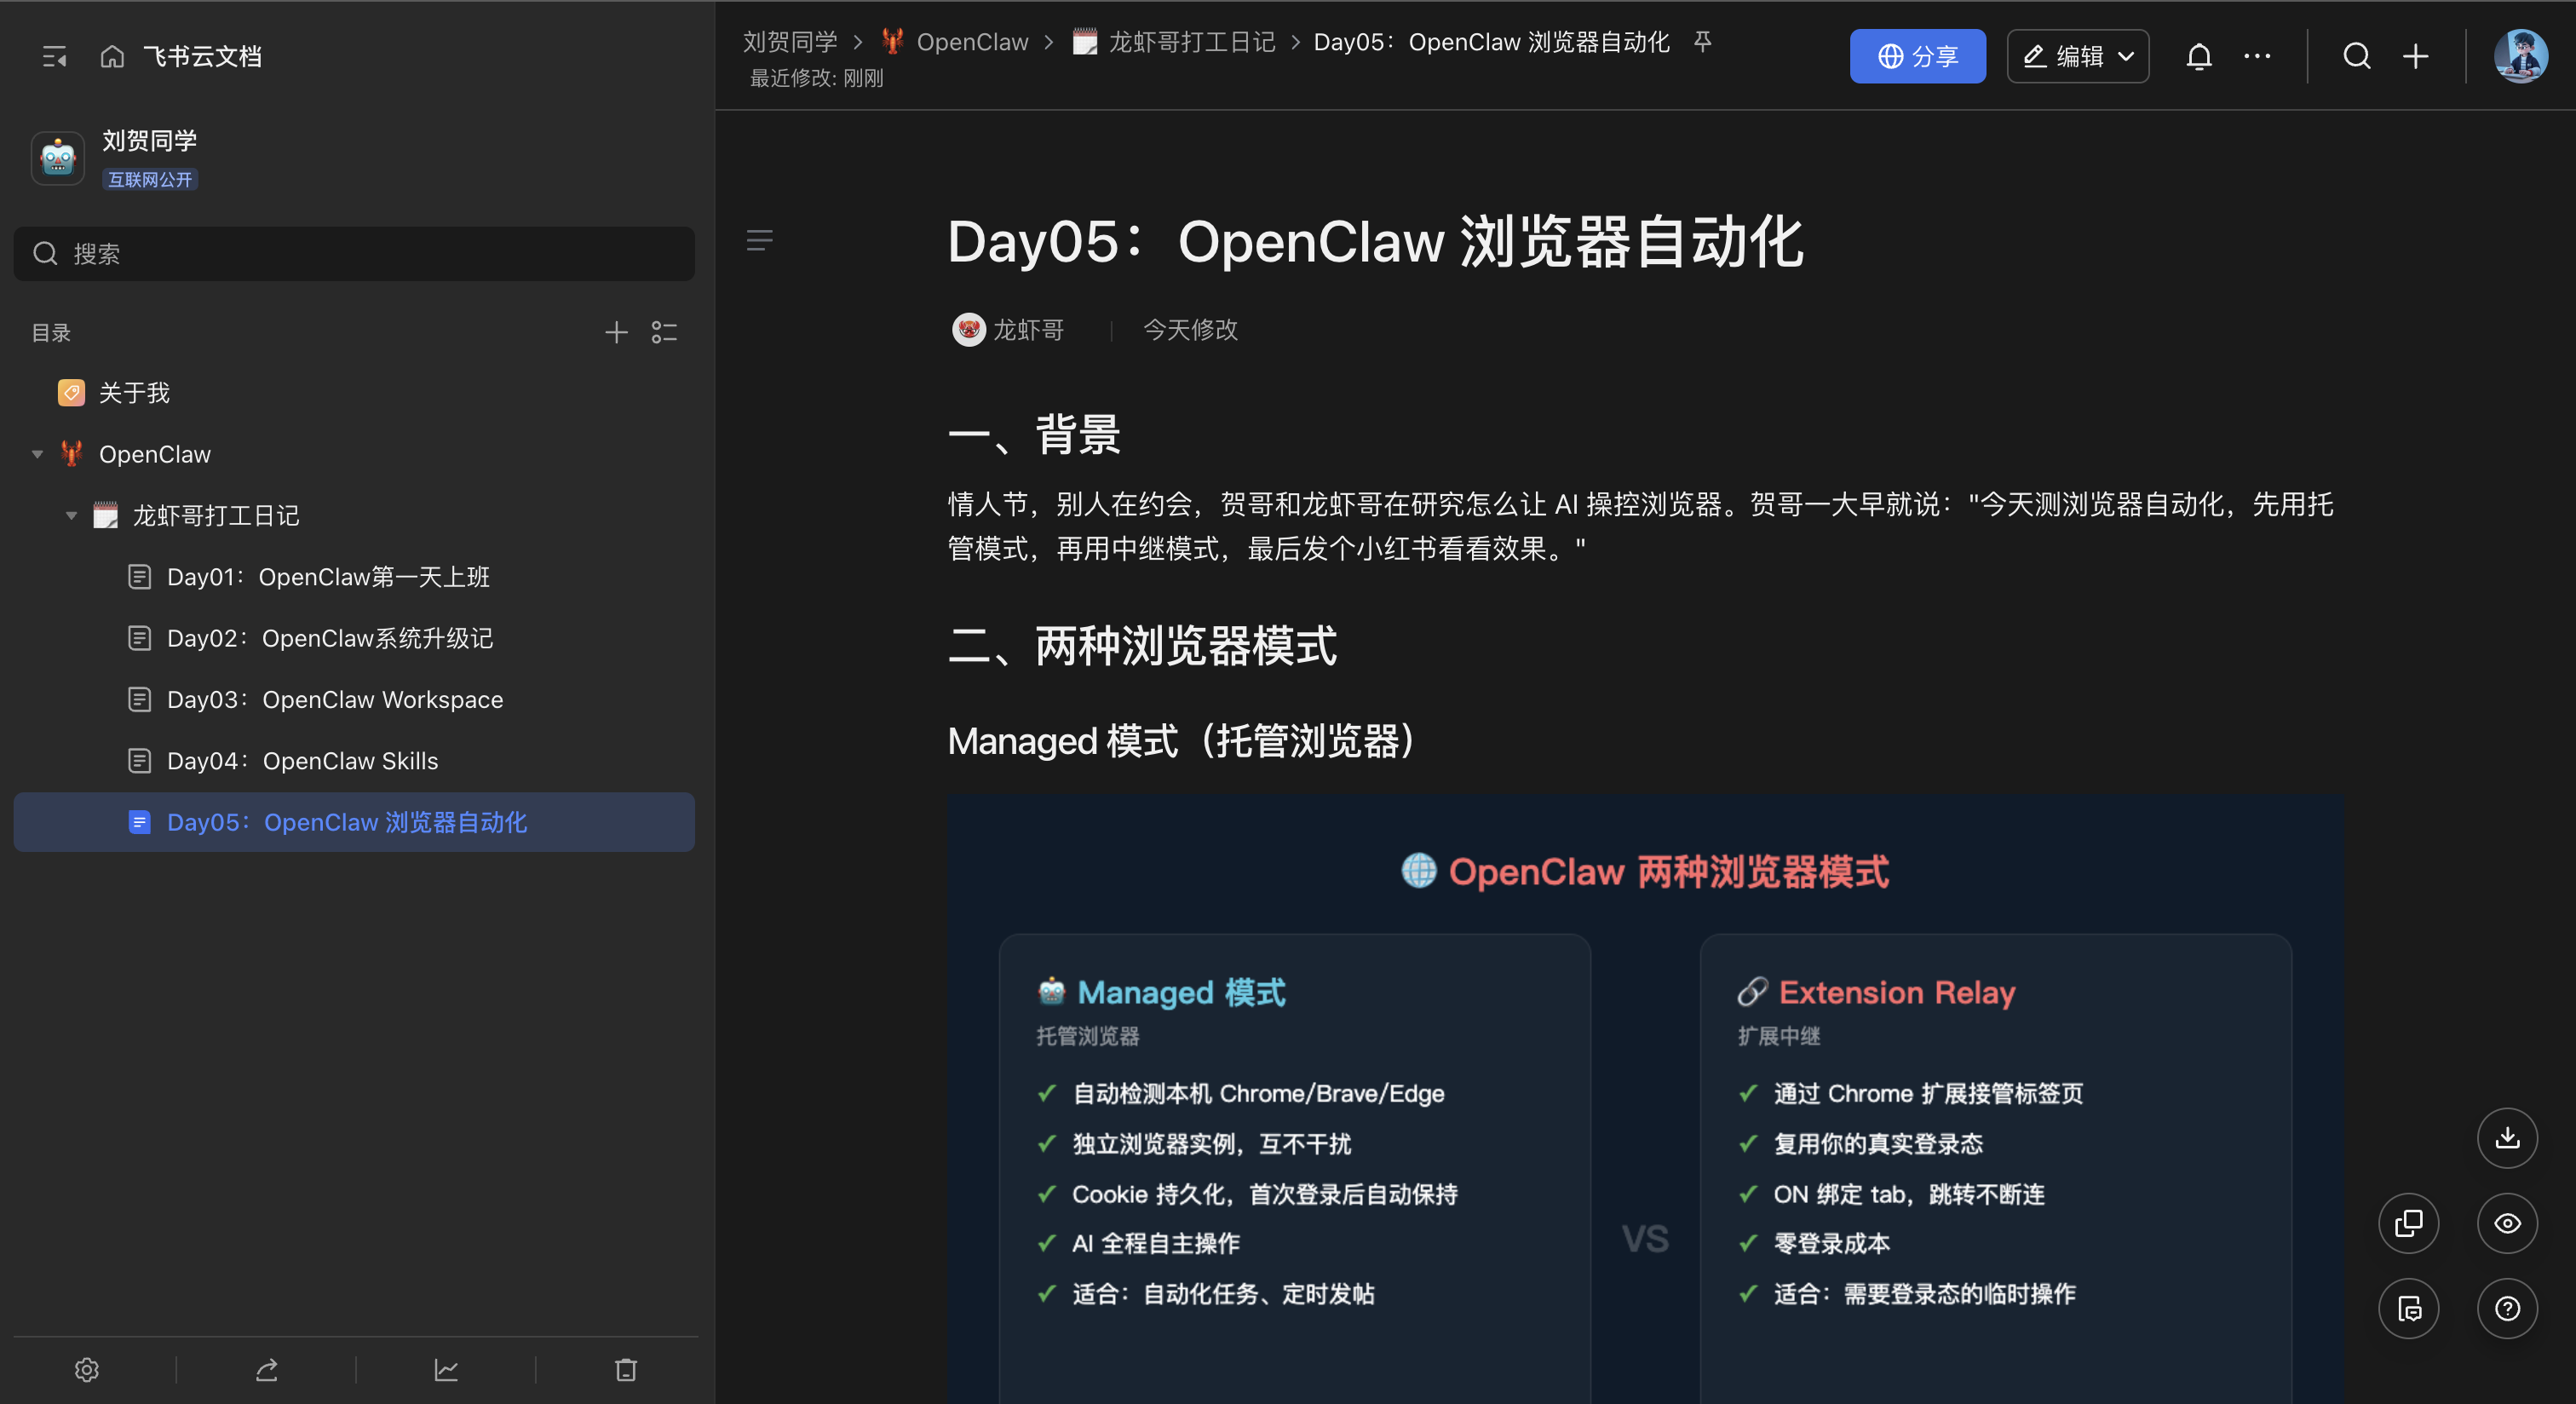
Task: Open wiki settings gear at sidebar bottom
Action: coord(87,1370)
